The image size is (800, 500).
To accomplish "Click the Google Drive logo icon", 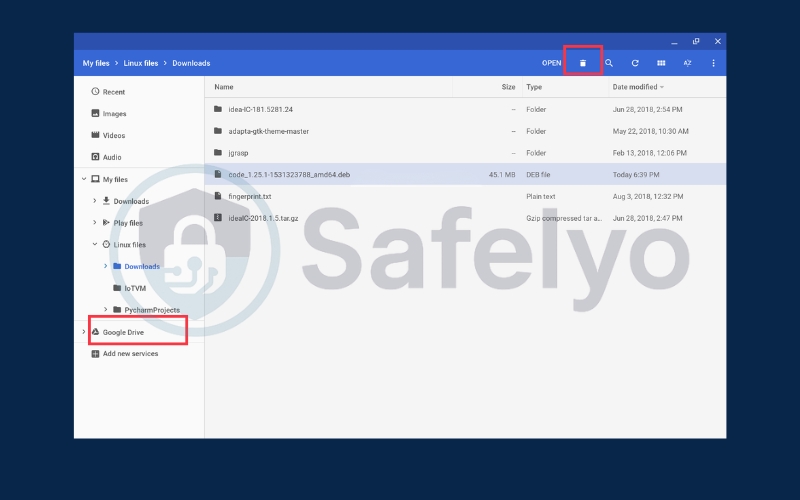I will tap(95, 332).
